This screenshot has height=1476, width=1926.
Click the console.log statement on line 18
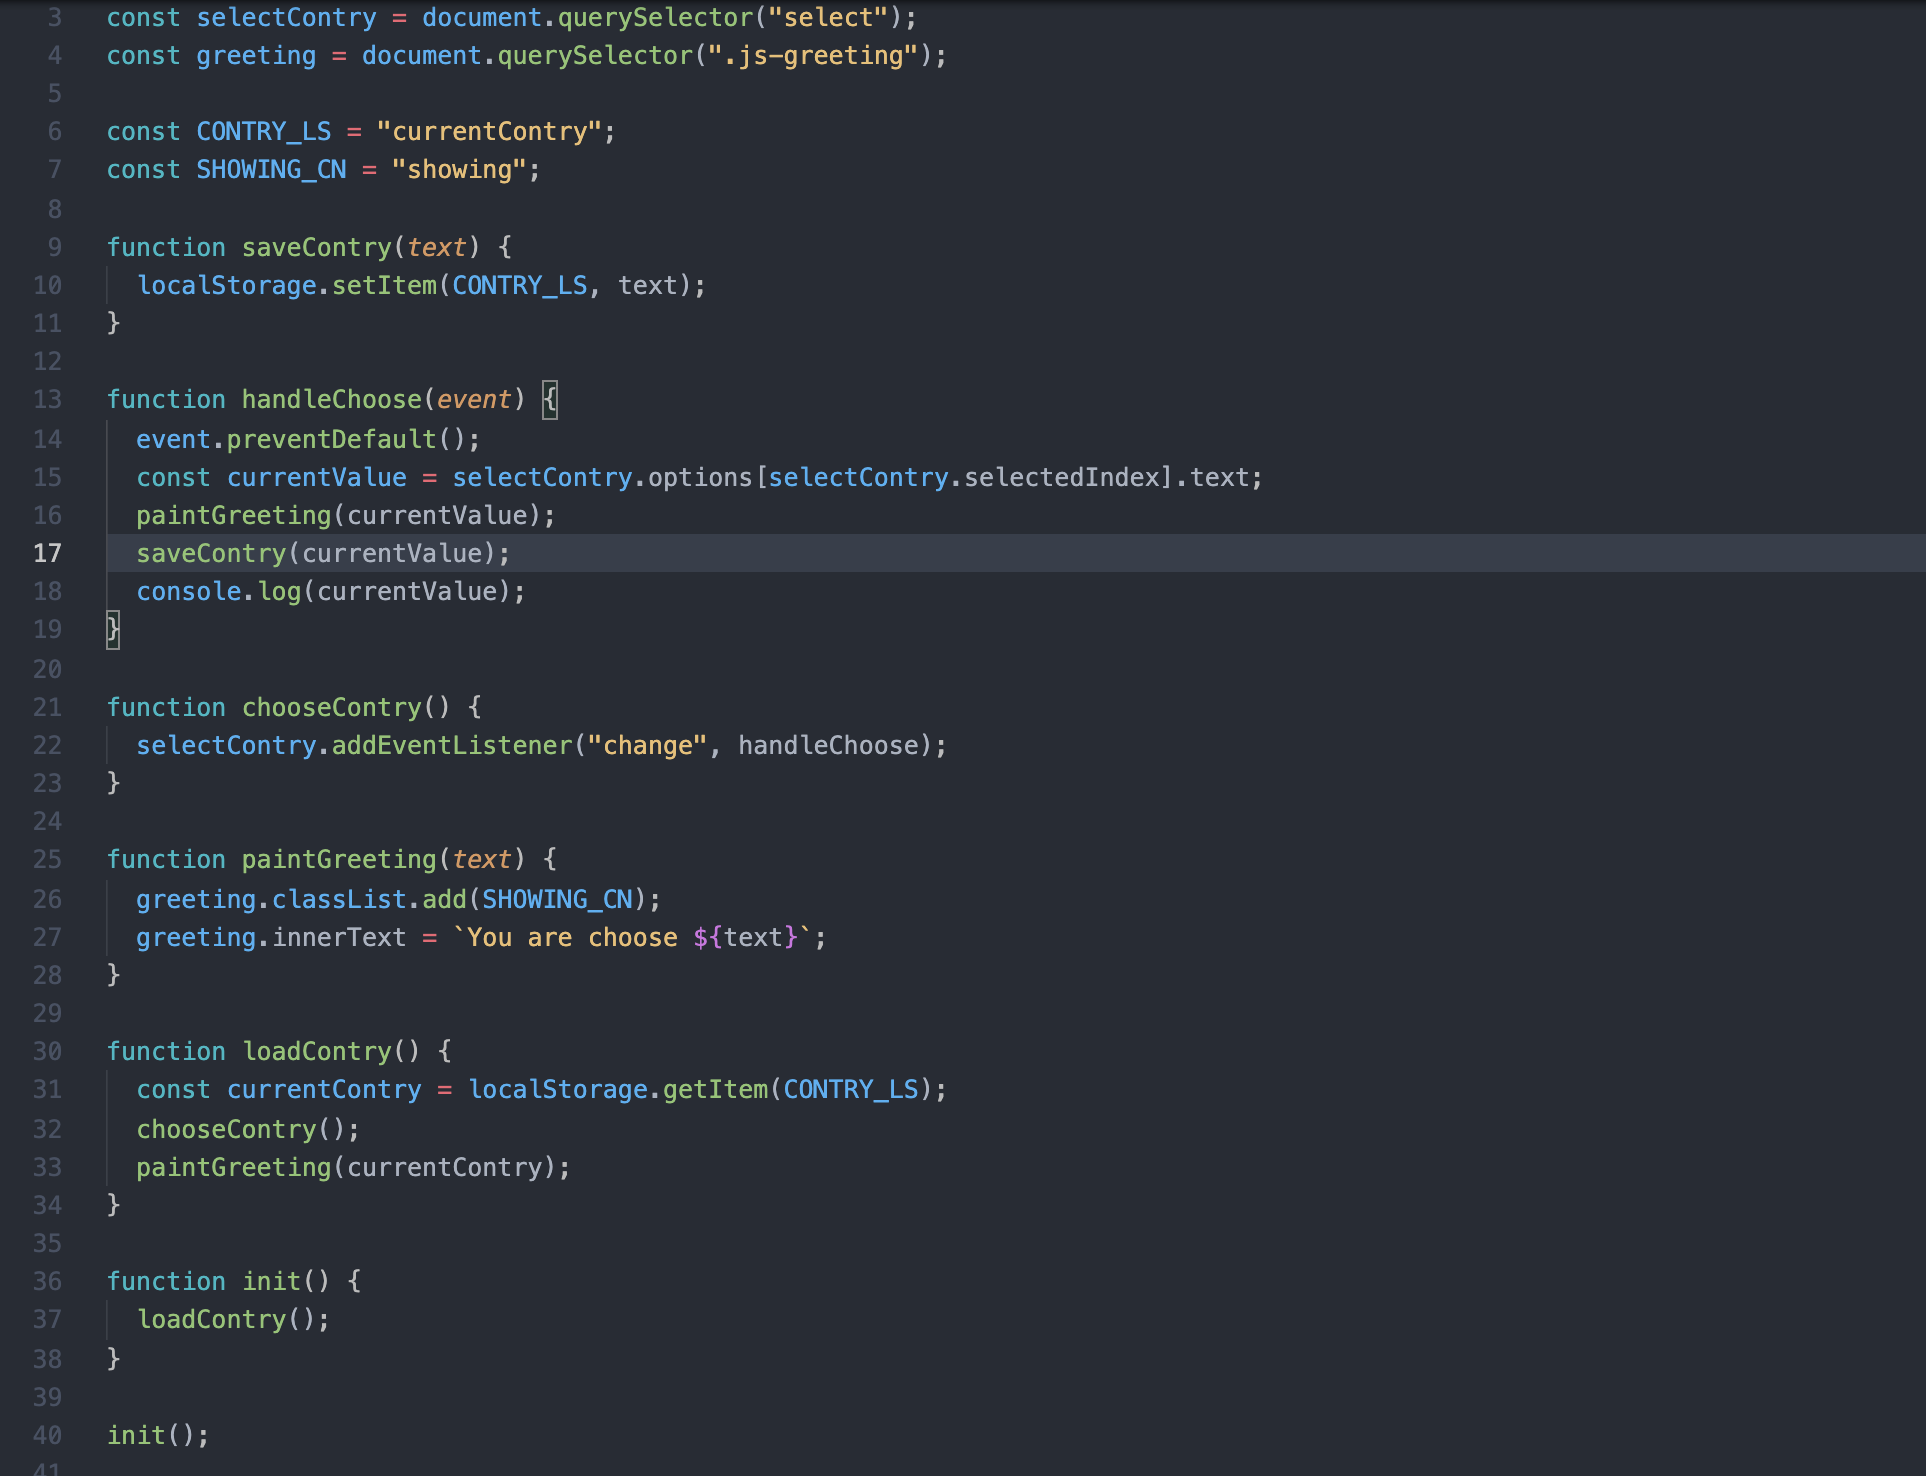click(x=330, y=591)
